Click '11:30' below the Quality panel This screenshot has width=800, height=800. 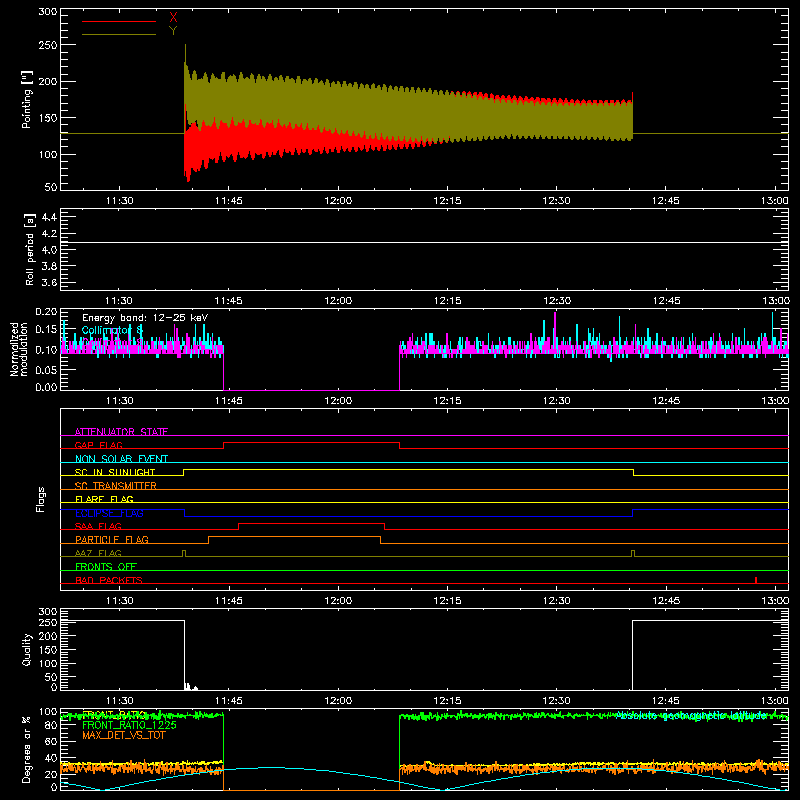[119, 701]
